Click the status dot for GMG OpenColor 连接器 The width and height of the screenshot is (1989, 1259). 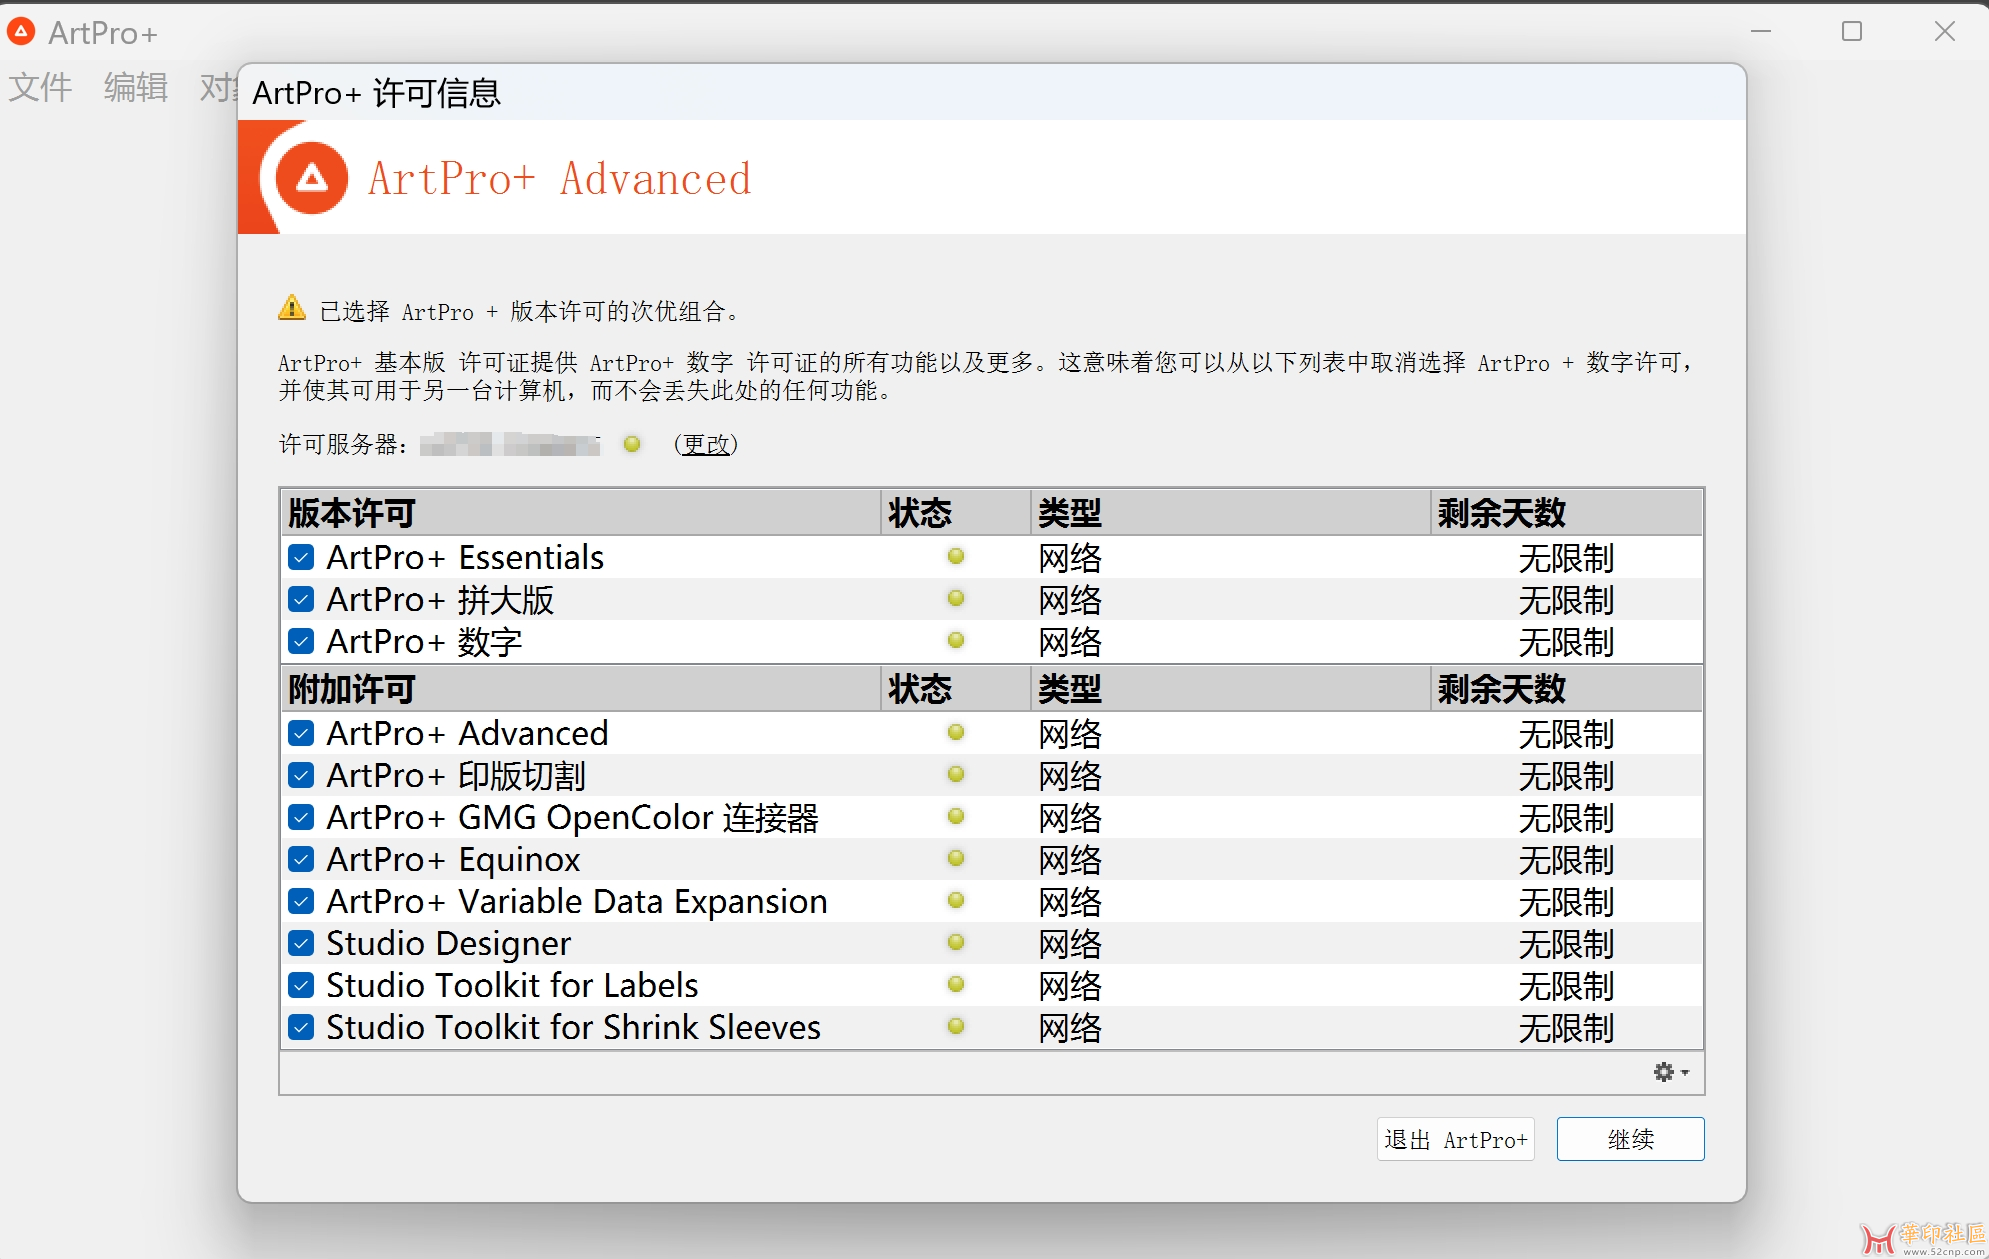tap(956, 816)
